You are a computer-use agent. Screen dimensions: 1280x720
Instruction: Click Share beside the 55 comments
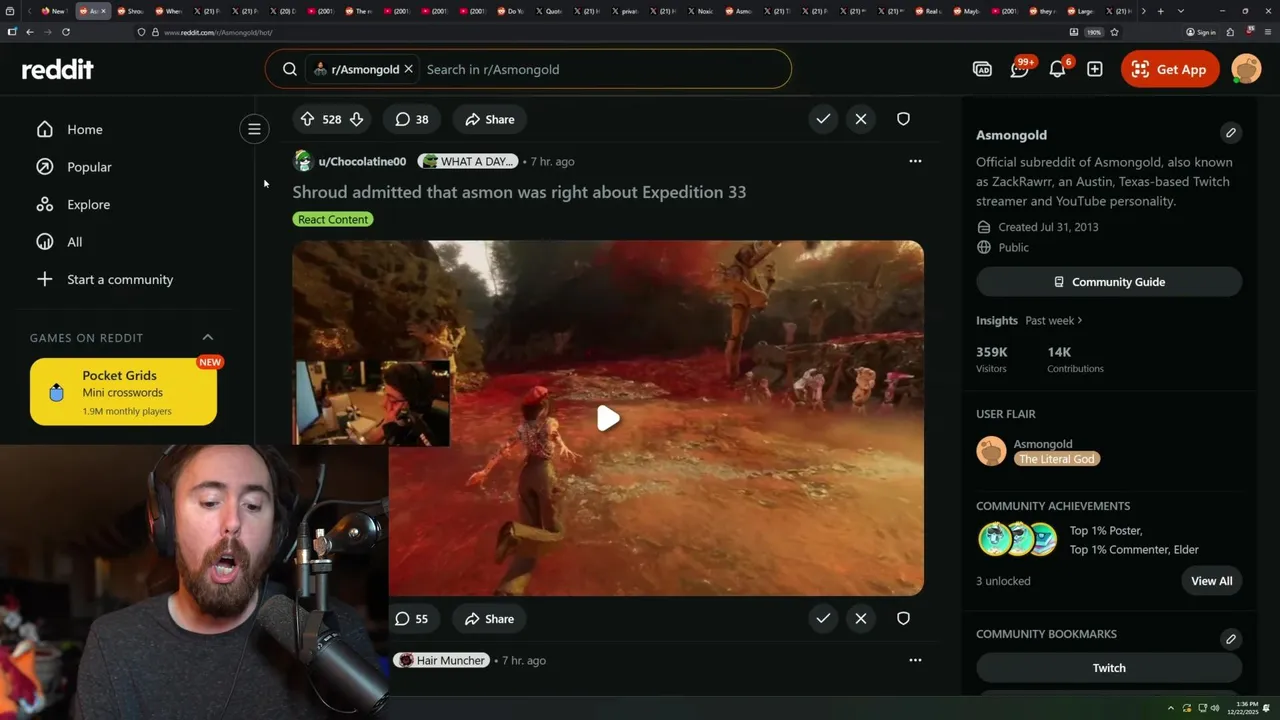point(490,619)
